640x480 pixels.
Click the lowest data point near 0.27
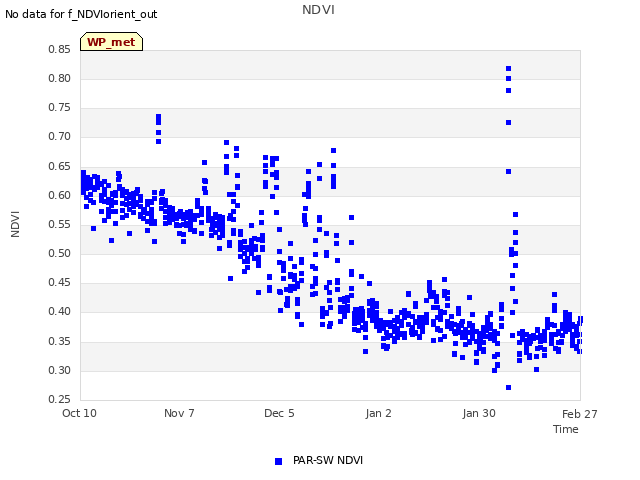509,387
